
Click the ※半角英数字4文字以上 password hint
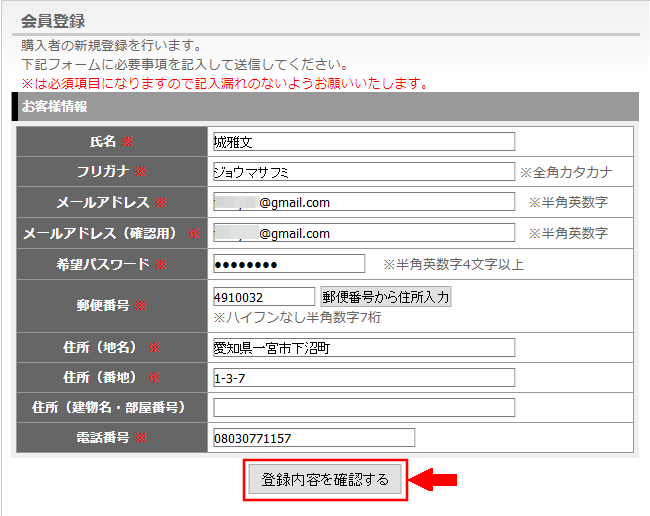coord(454,264)
